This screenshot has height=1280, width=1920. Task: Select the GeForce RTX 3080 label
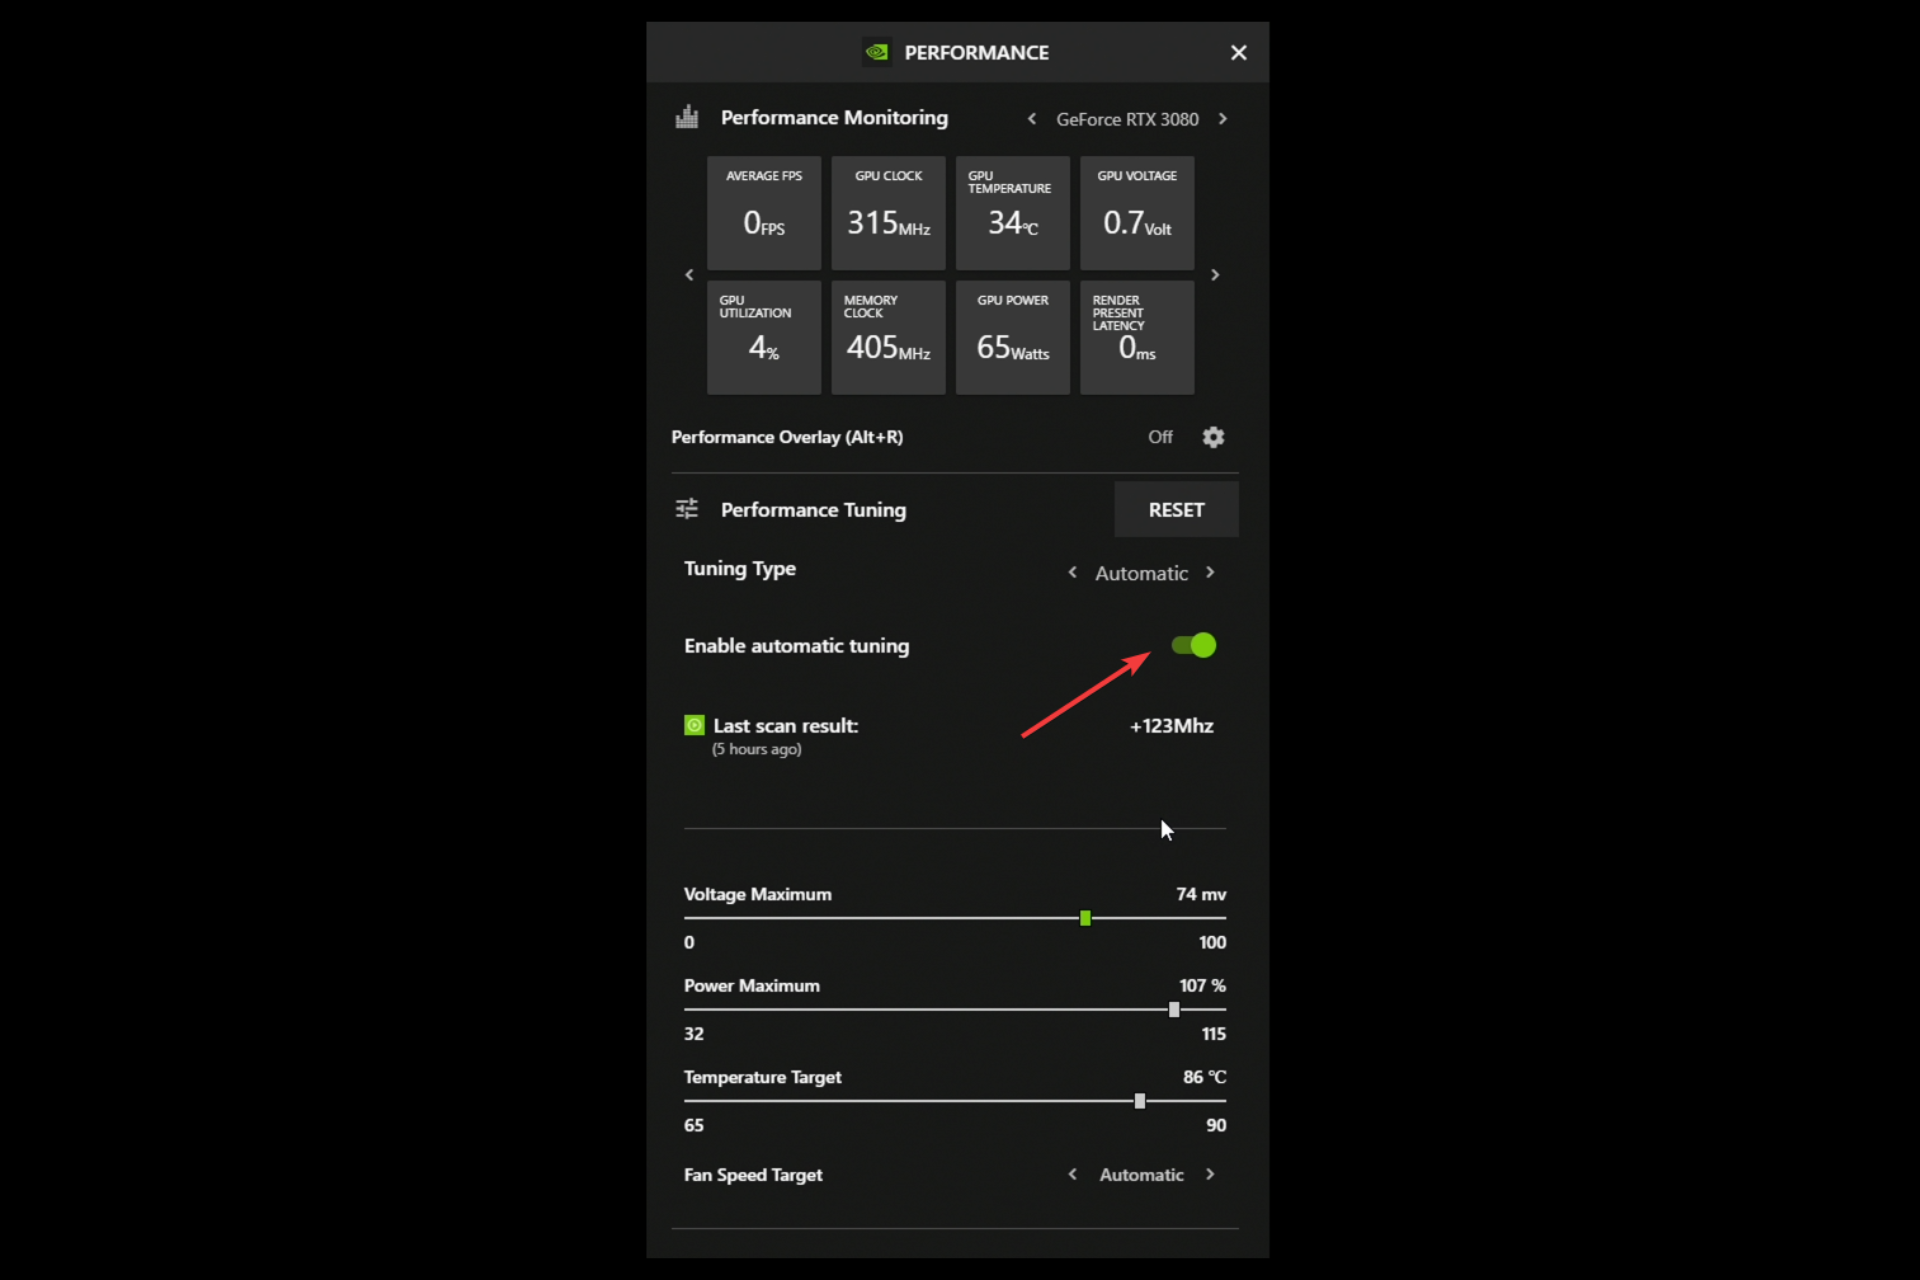coord(1127,119)
